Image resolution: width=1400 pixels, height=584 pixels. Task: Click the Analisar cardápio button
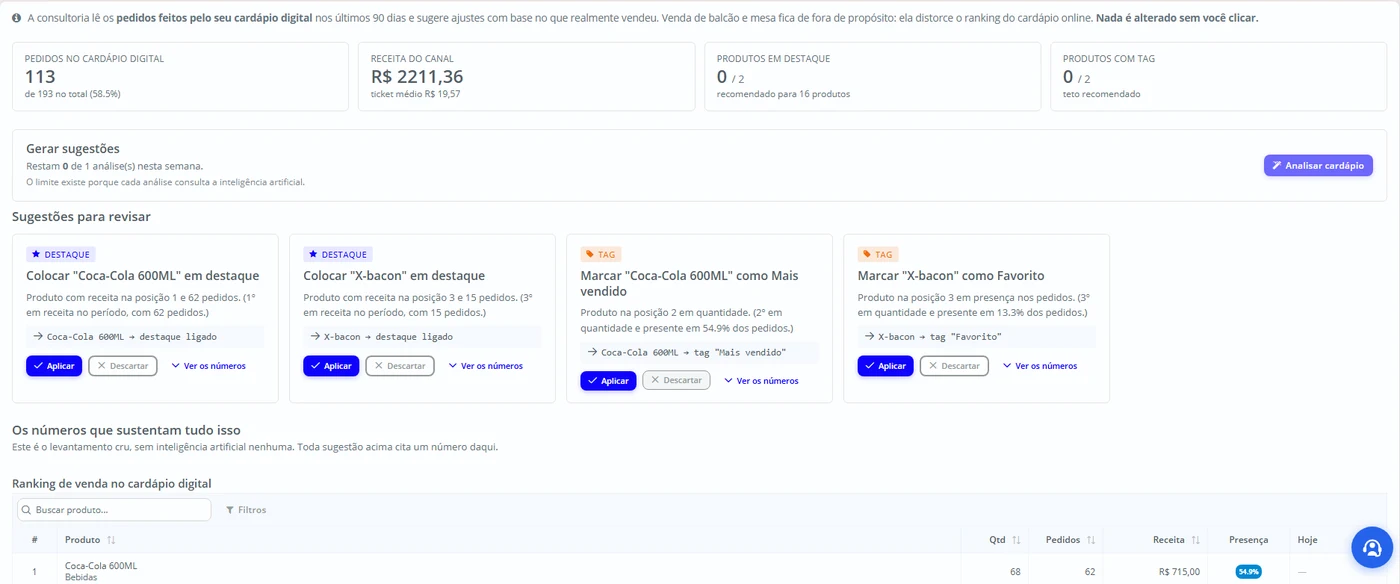[x=1318, y=165]
